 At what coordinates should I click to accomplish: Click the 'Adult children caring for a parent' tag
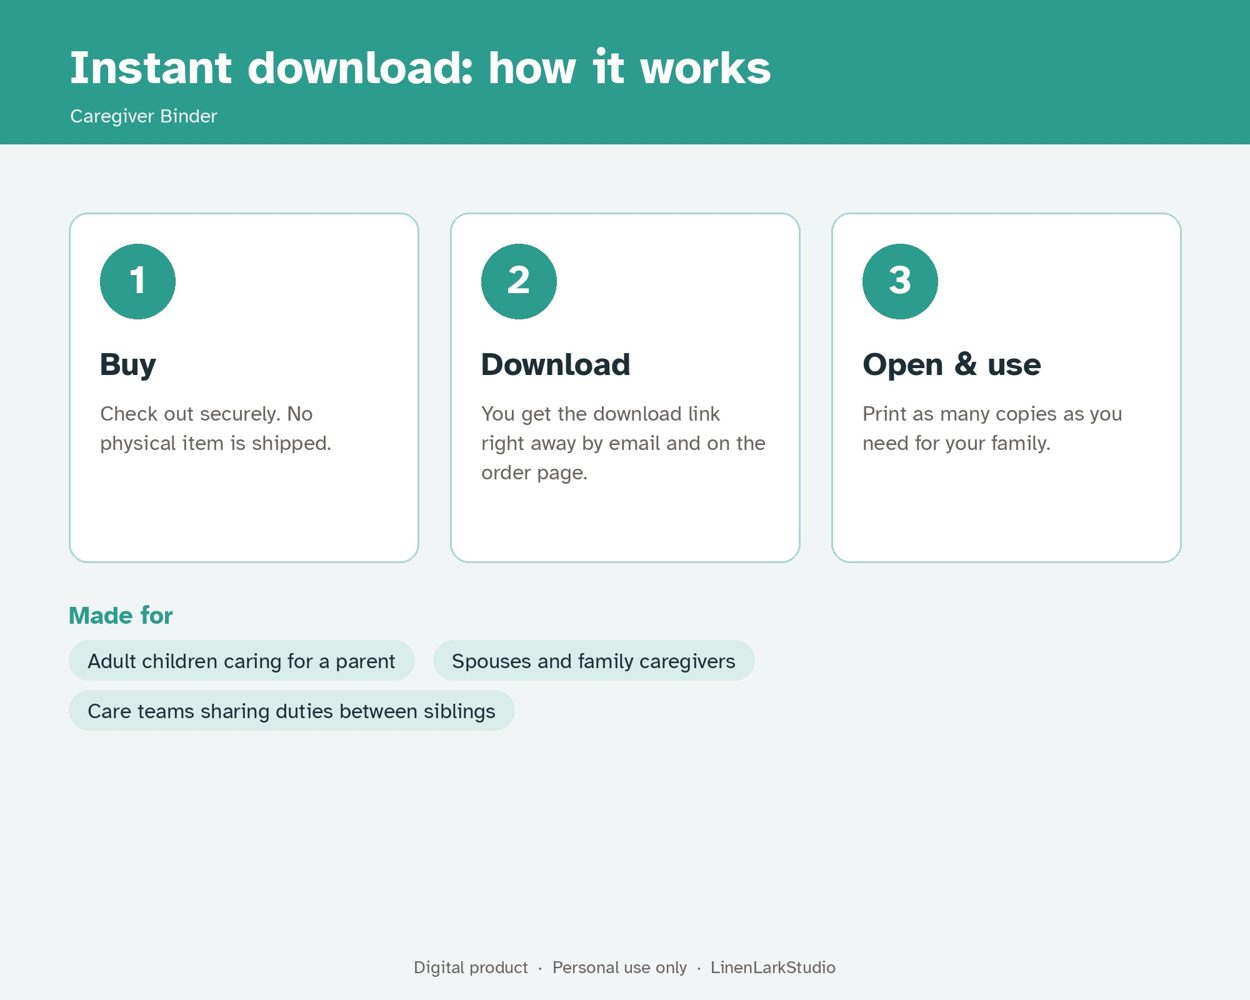[242, 661]
